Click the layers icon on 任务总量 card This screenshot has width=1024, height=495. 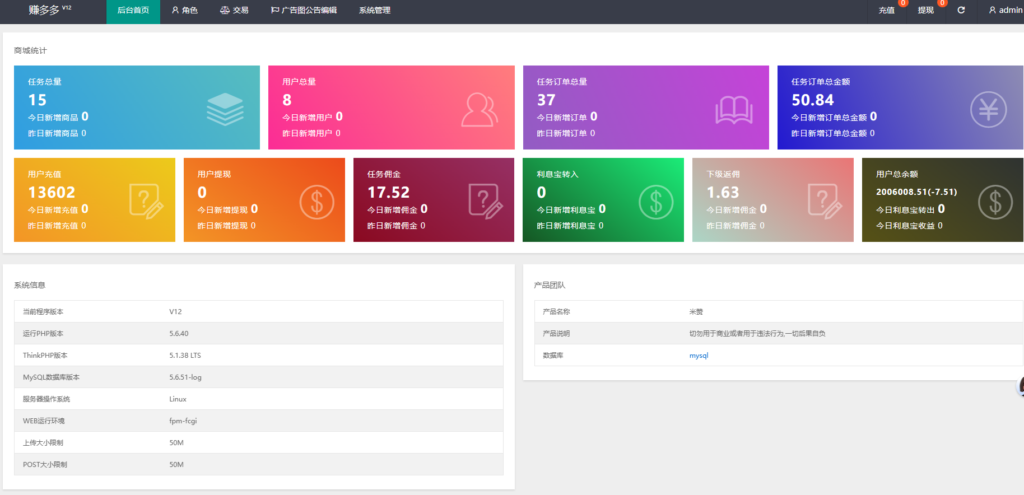coord(225,108)
